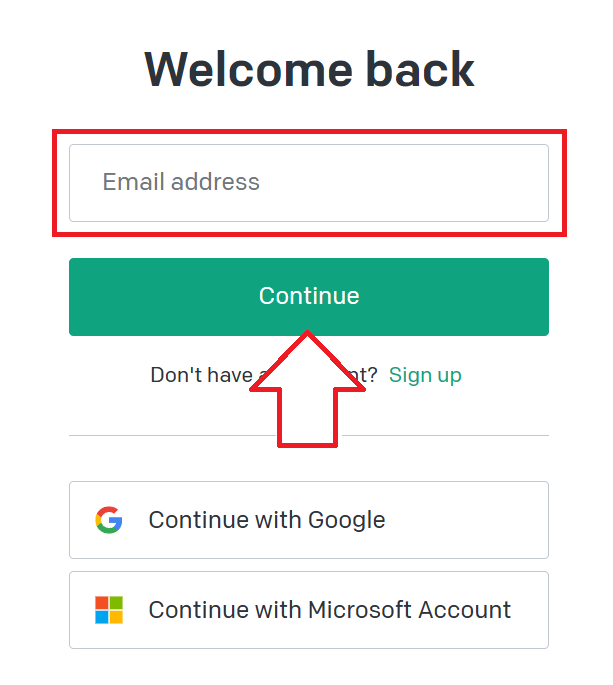Click the horizontal divider line

309,436
